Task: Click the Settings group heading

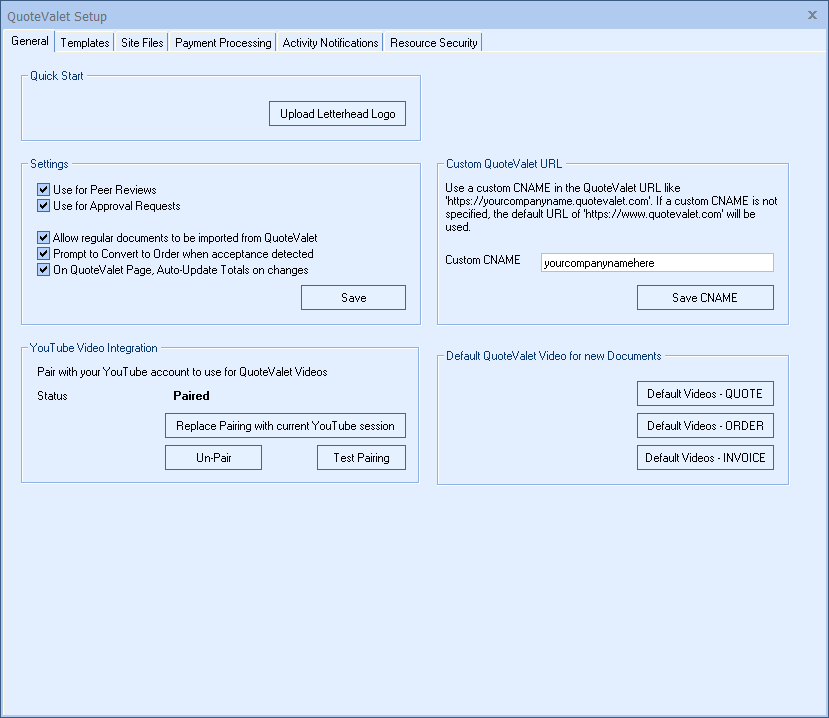Action: point(49,164)
